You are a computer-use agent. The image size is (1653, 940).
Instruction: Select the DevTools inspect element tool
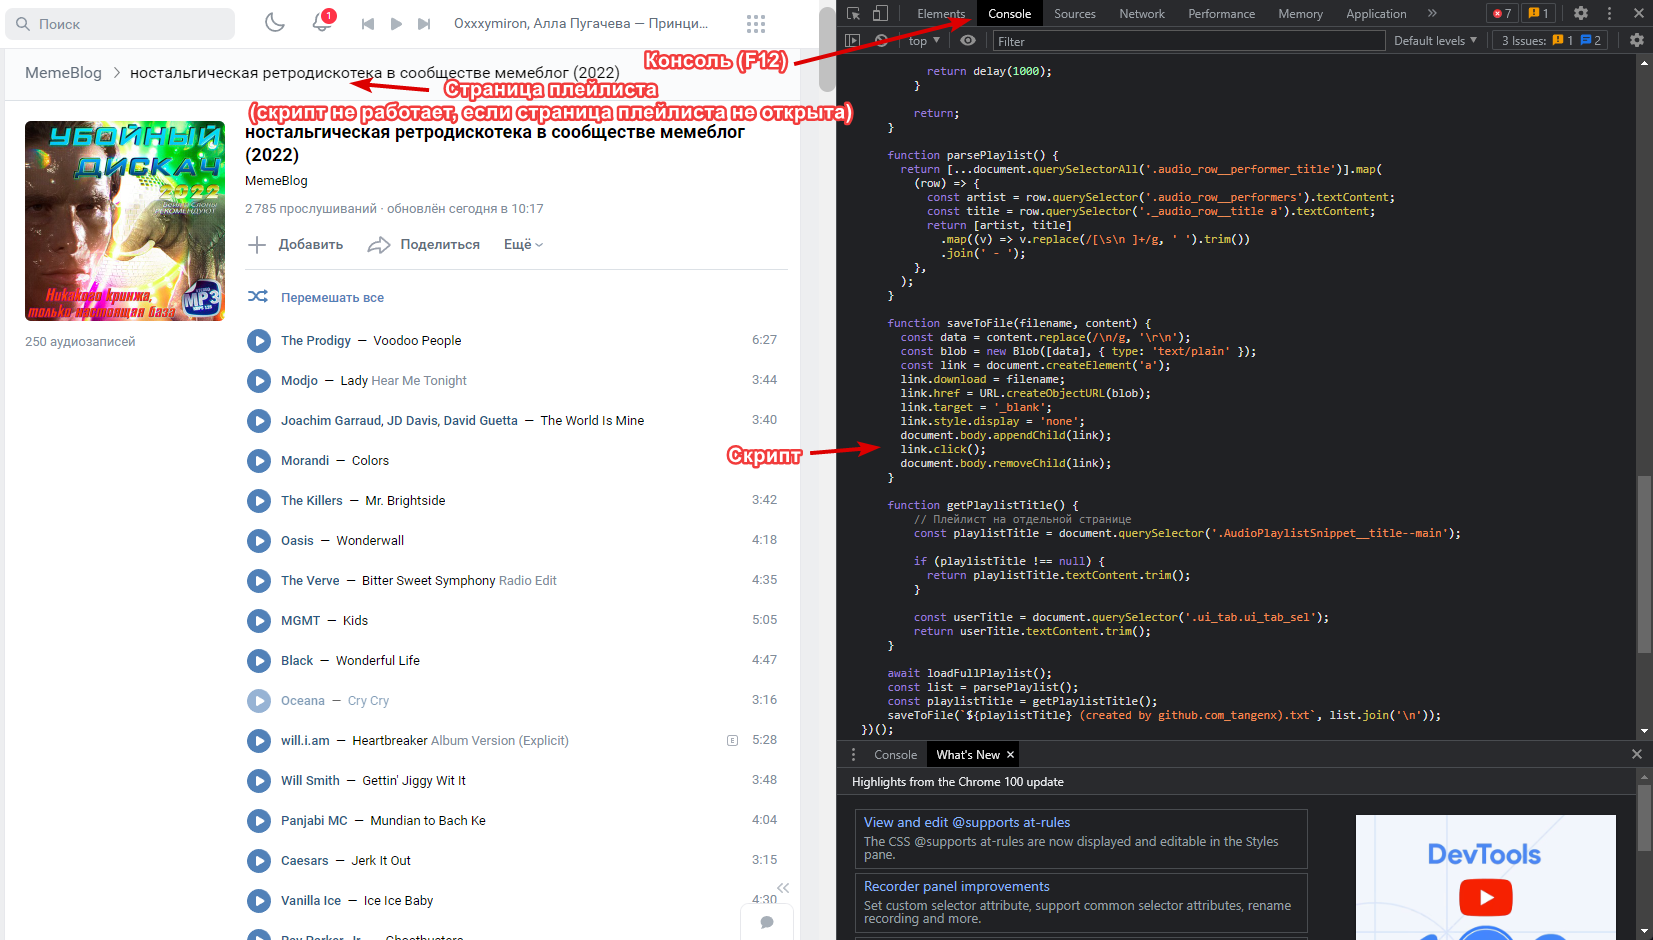pyautogui.click(x=853, y=13)
